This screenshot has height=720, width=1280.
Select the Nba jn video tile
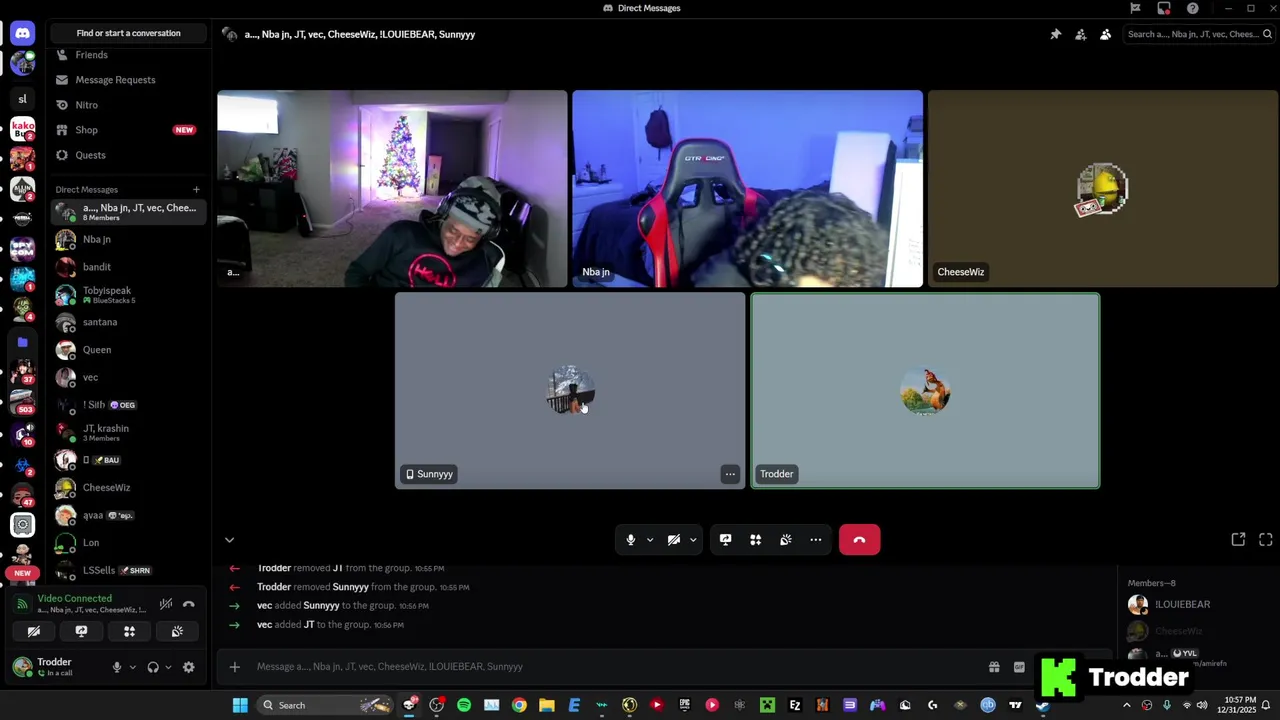747,189
